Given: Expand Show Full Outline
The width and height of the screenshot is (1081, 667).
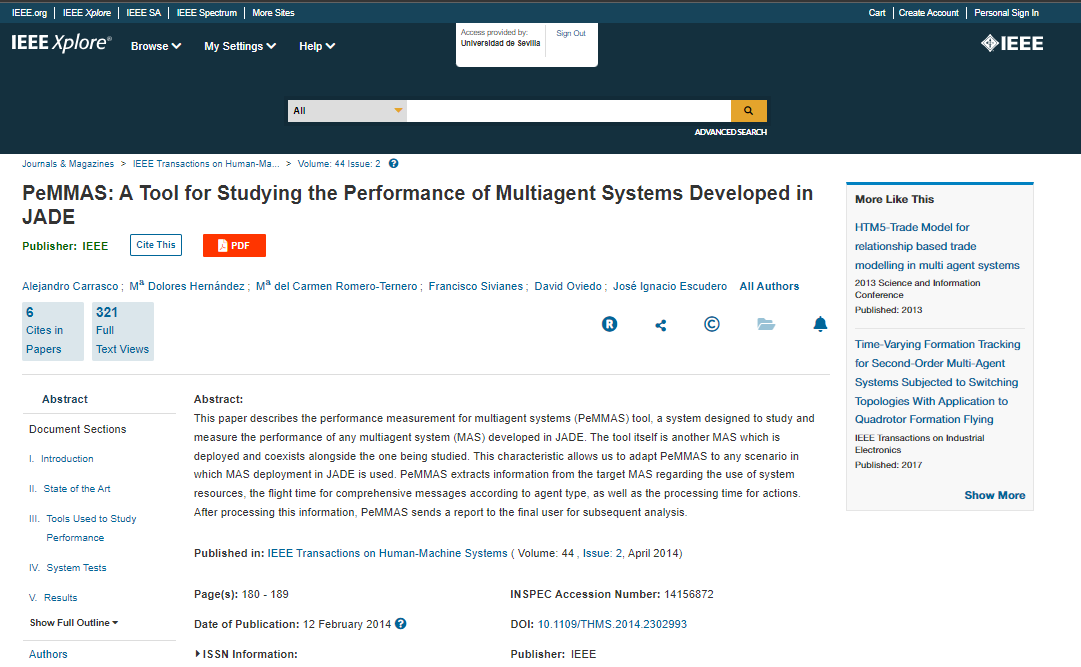Looking at the screenshot, I should pos(74,623).
